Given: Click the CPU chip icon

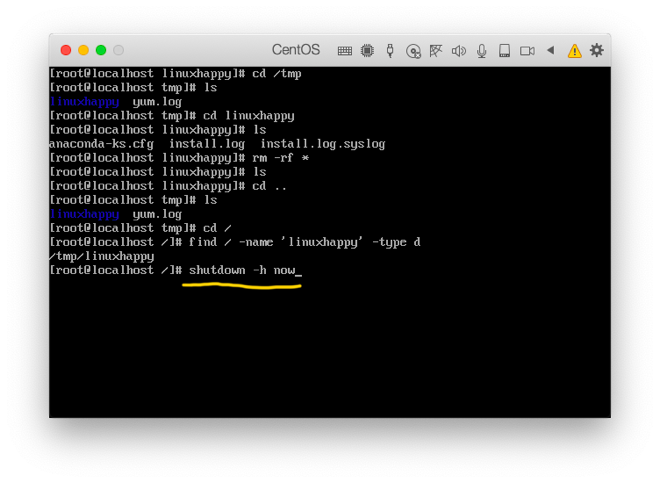Looking at the screenshot, I should [367, 51].
